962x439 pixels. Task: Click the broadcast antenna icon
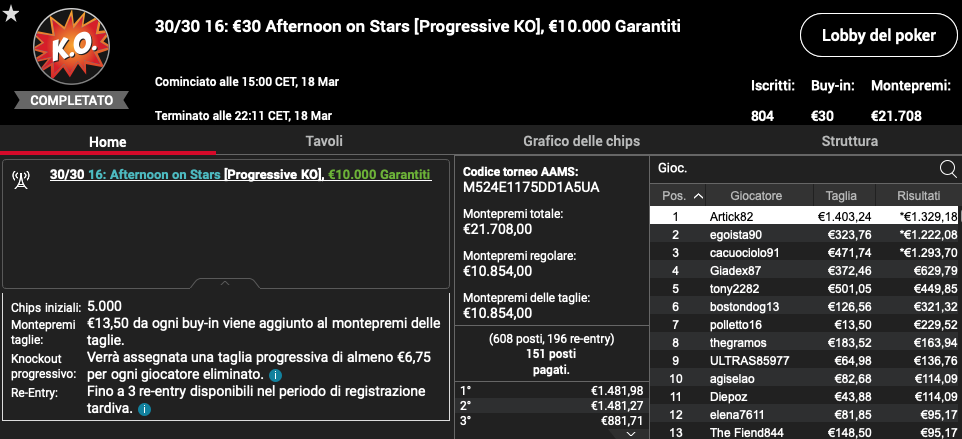(20, 180)
